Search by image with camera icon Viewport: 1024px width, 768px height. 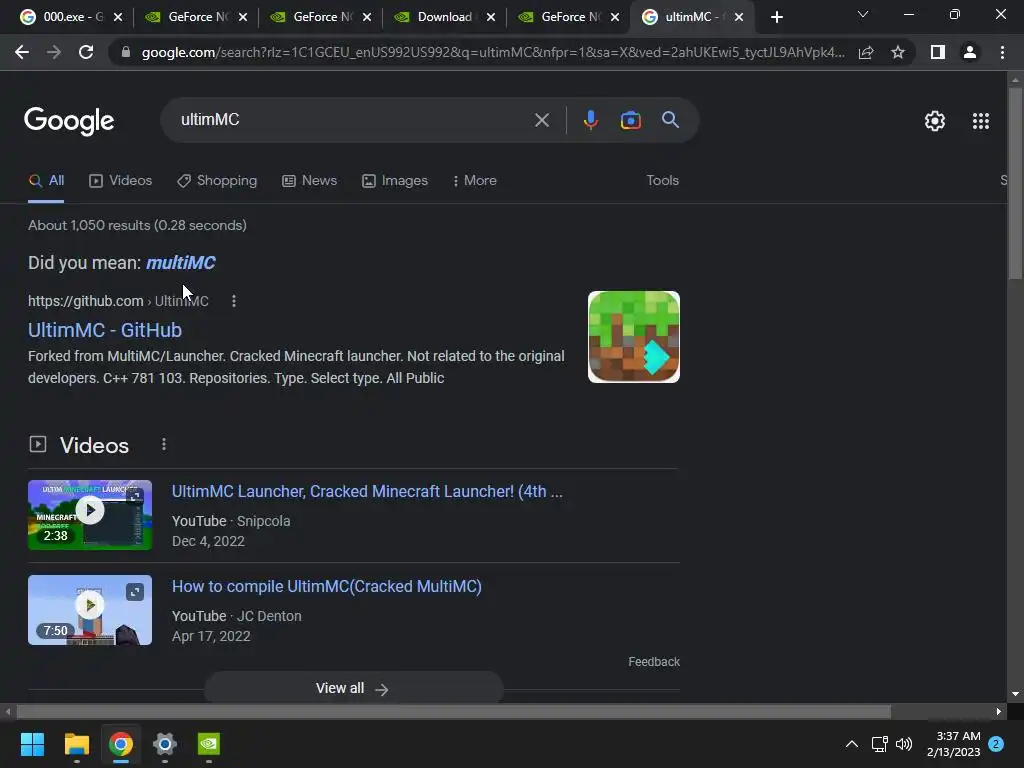click(x=630, y=120)
